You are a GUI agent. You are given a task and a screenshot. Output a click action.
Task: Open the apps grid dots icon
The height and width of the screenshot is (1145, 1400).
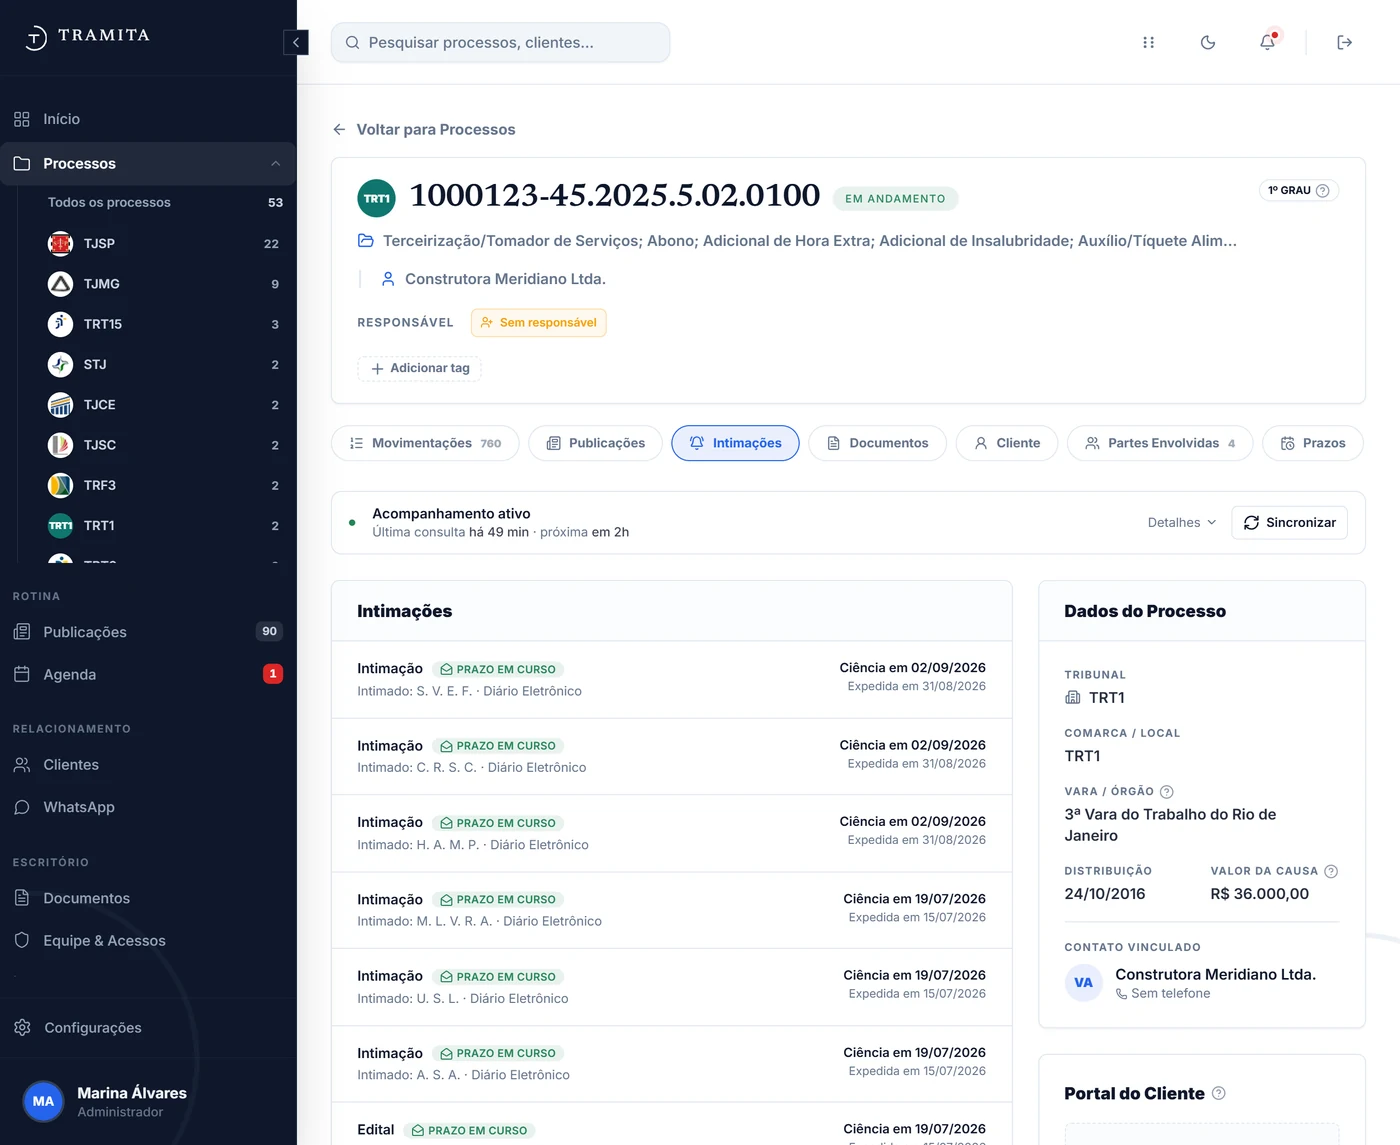click(x=1148, y=42)
